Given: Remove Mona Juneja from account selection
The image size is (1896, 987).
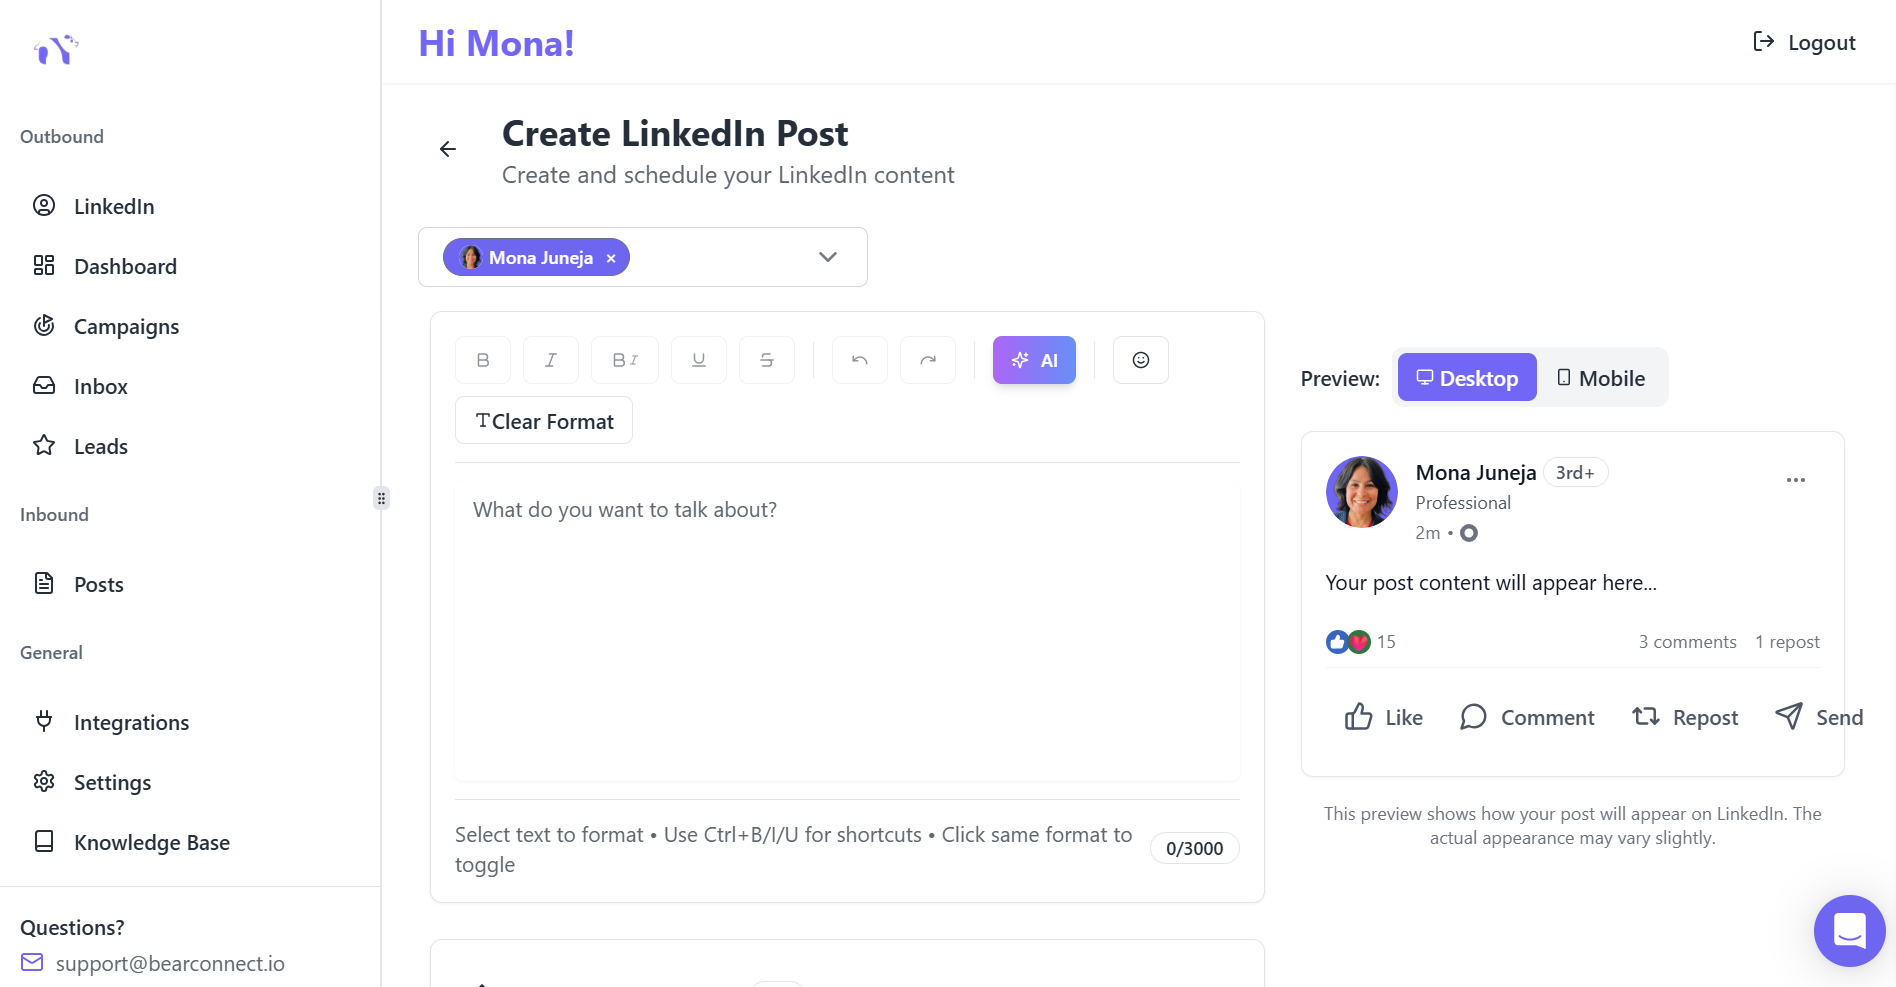Looking at the screenshot, I should coord(611,258).
